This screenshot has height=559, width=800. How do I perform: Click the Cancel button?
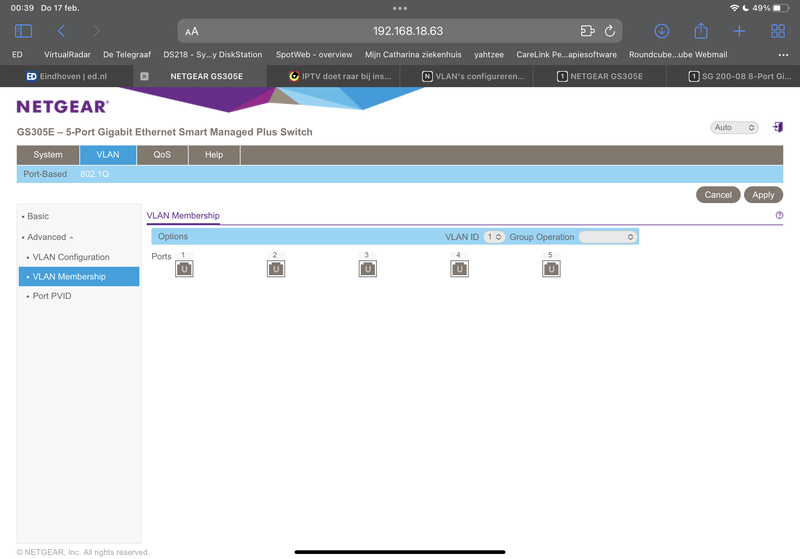pyautogui.click(x=718, y=195)
